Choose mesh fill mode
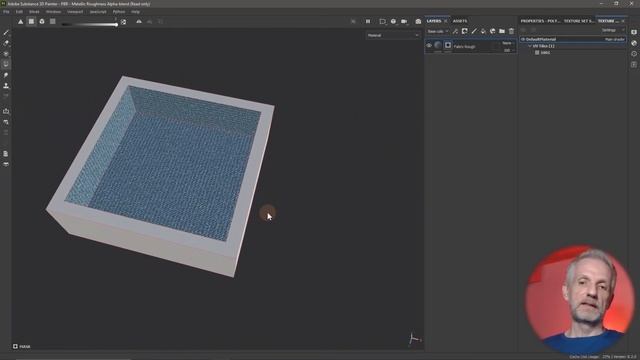Viewport: 640px width, 360px height. point(42,22)
